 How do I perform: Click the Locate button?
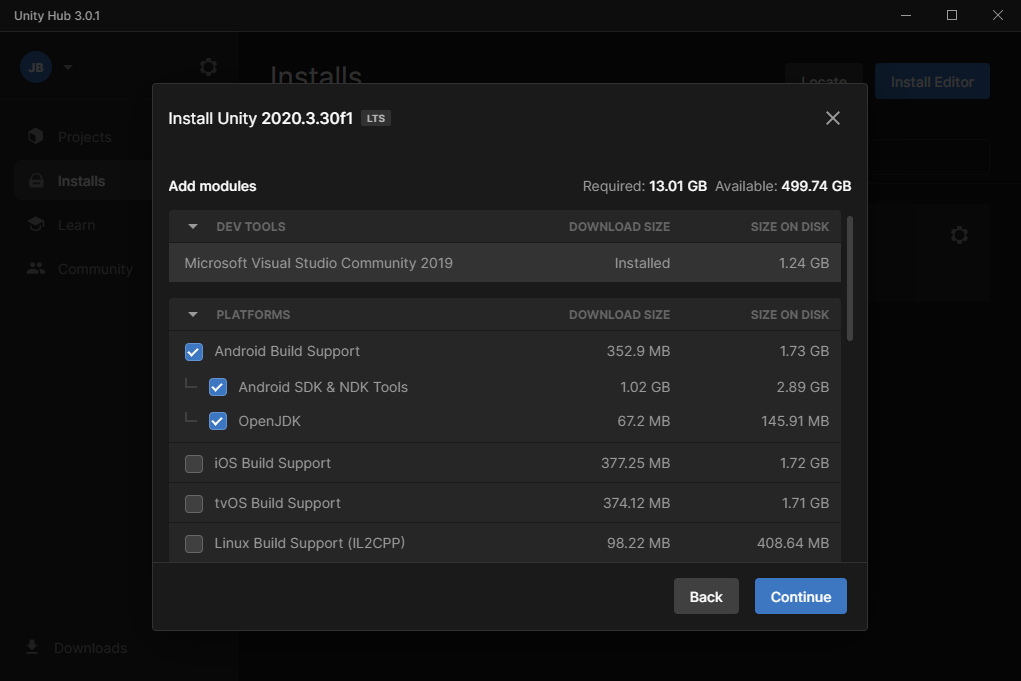824,74
